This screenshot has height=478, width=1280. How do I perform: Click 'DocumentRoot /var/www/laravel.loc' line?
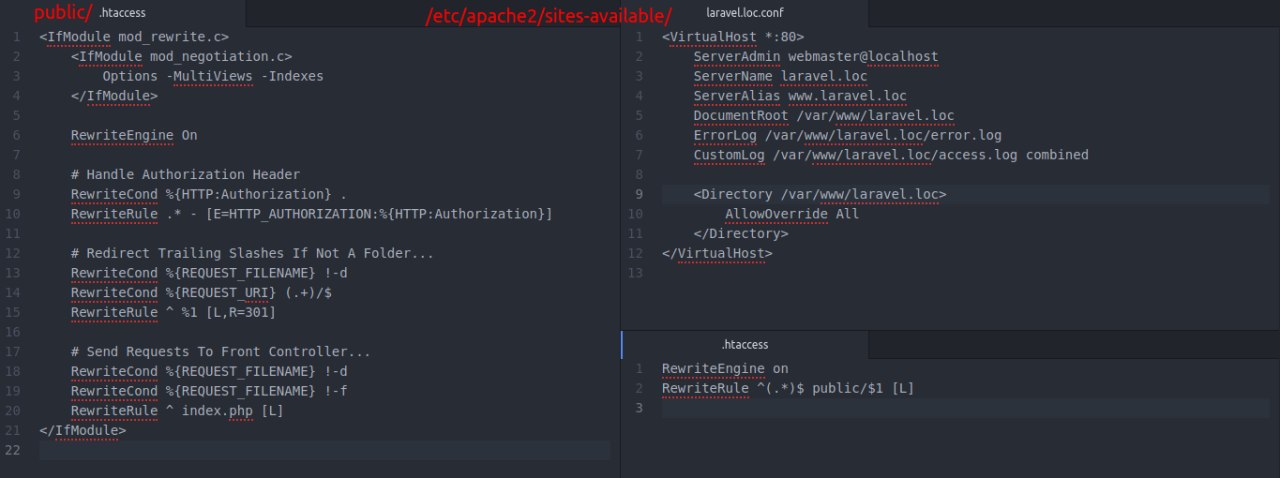click(824, 116)
